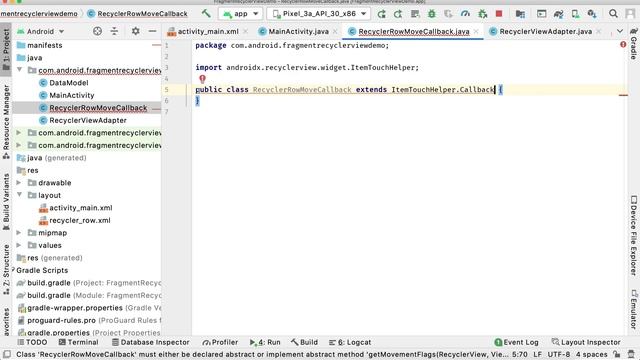
Task: Open the app run configuration dropdown
Action: pos(240,13)
